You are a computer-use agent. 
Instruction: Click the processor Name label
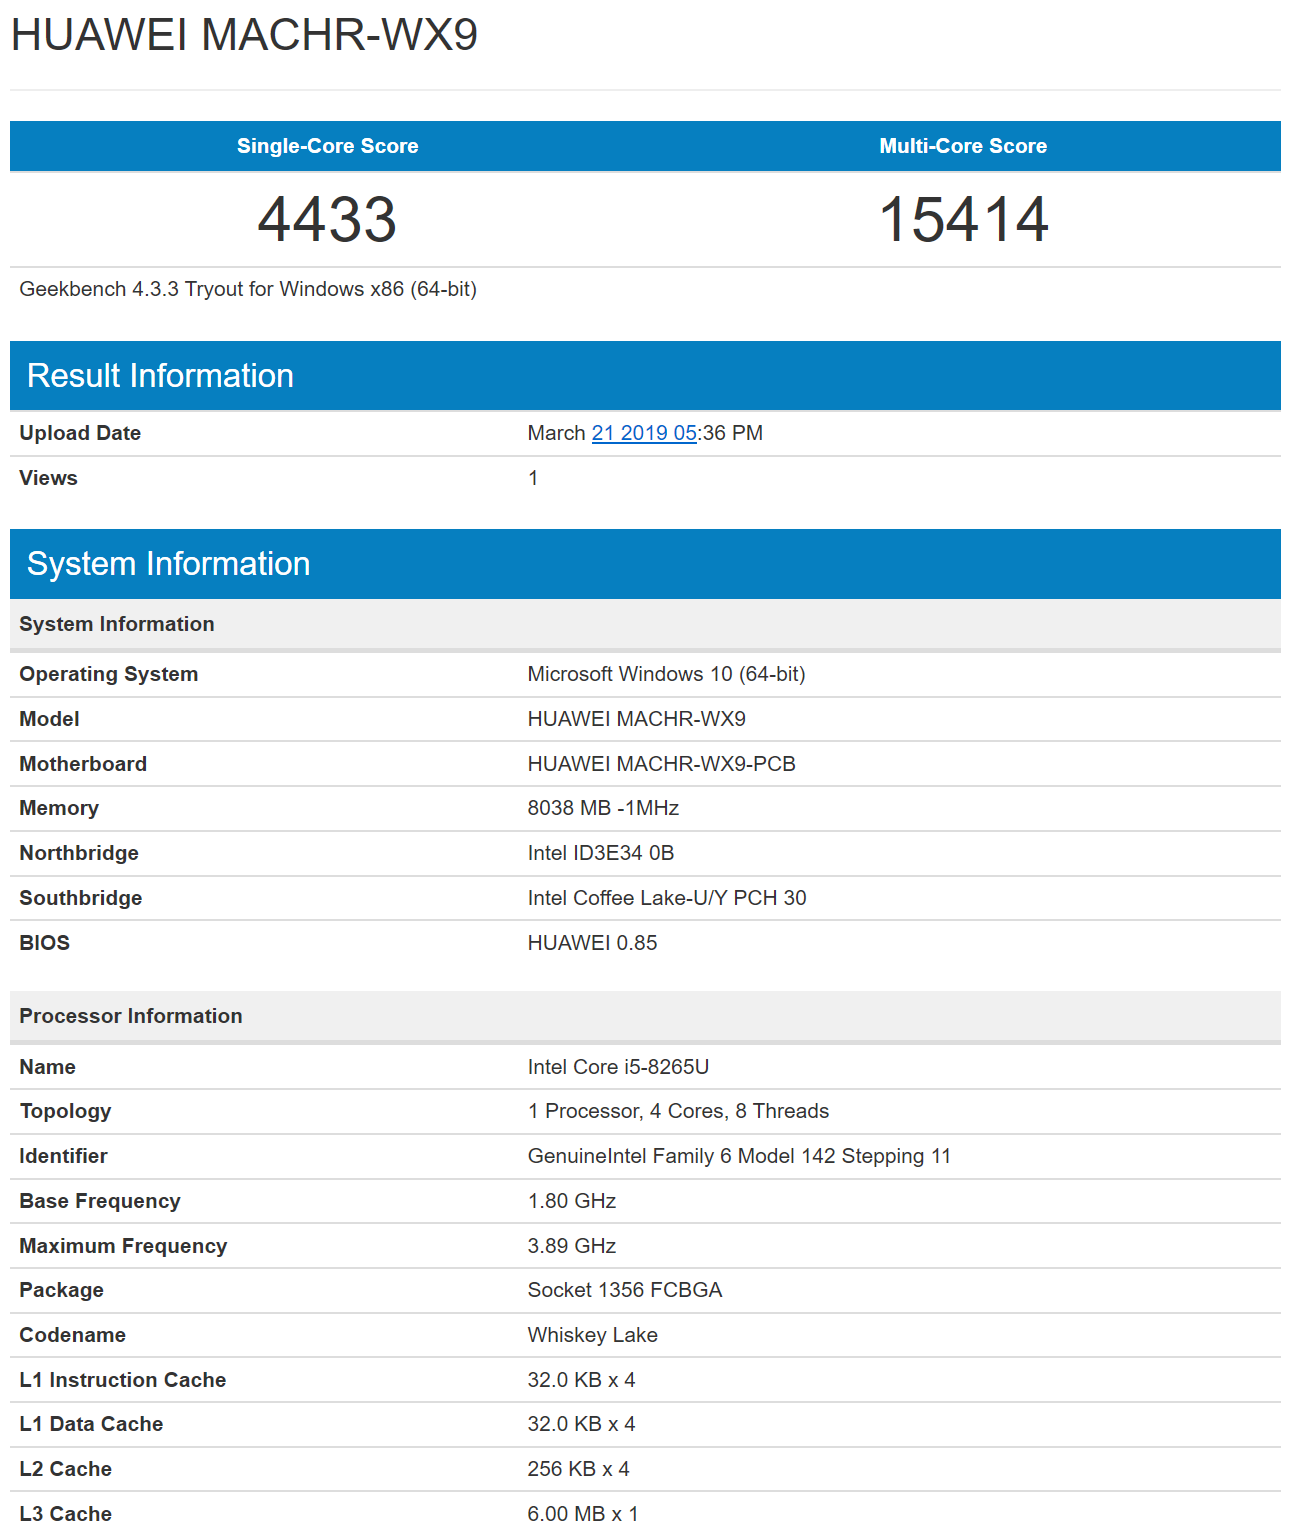point(48,1067)
